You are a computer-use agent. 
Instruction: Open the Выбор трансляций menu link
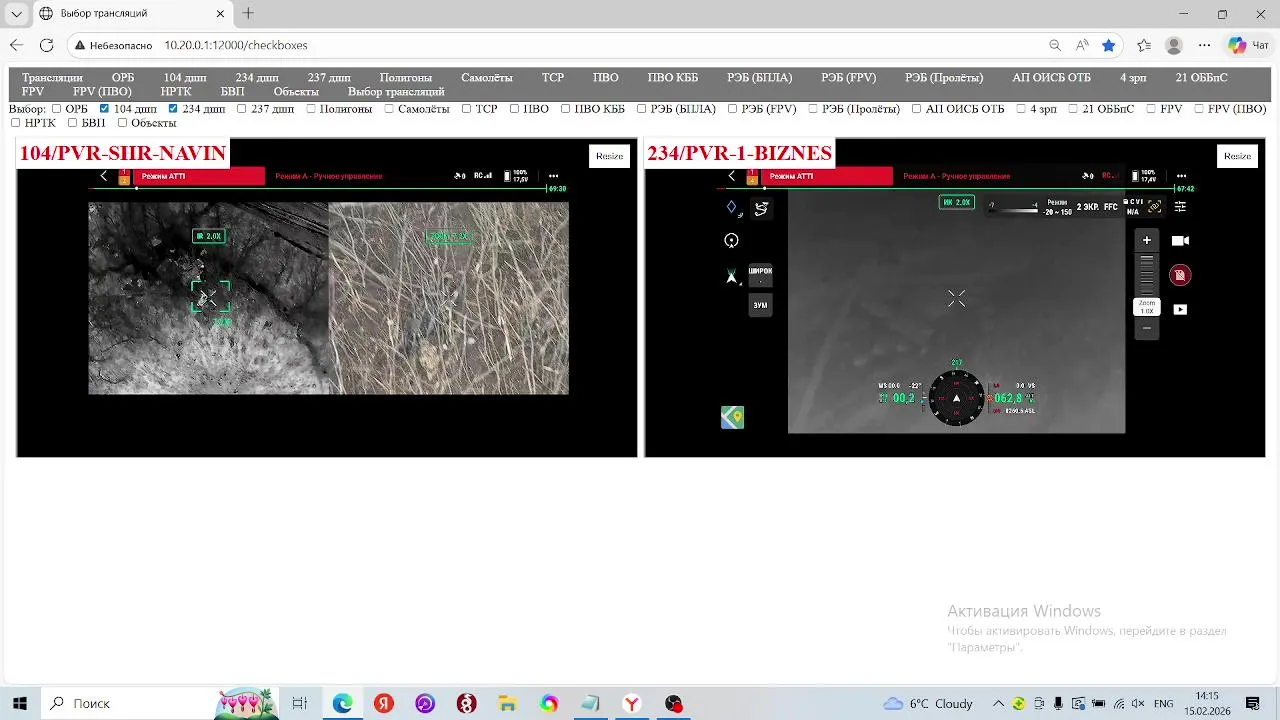[396, 91]
